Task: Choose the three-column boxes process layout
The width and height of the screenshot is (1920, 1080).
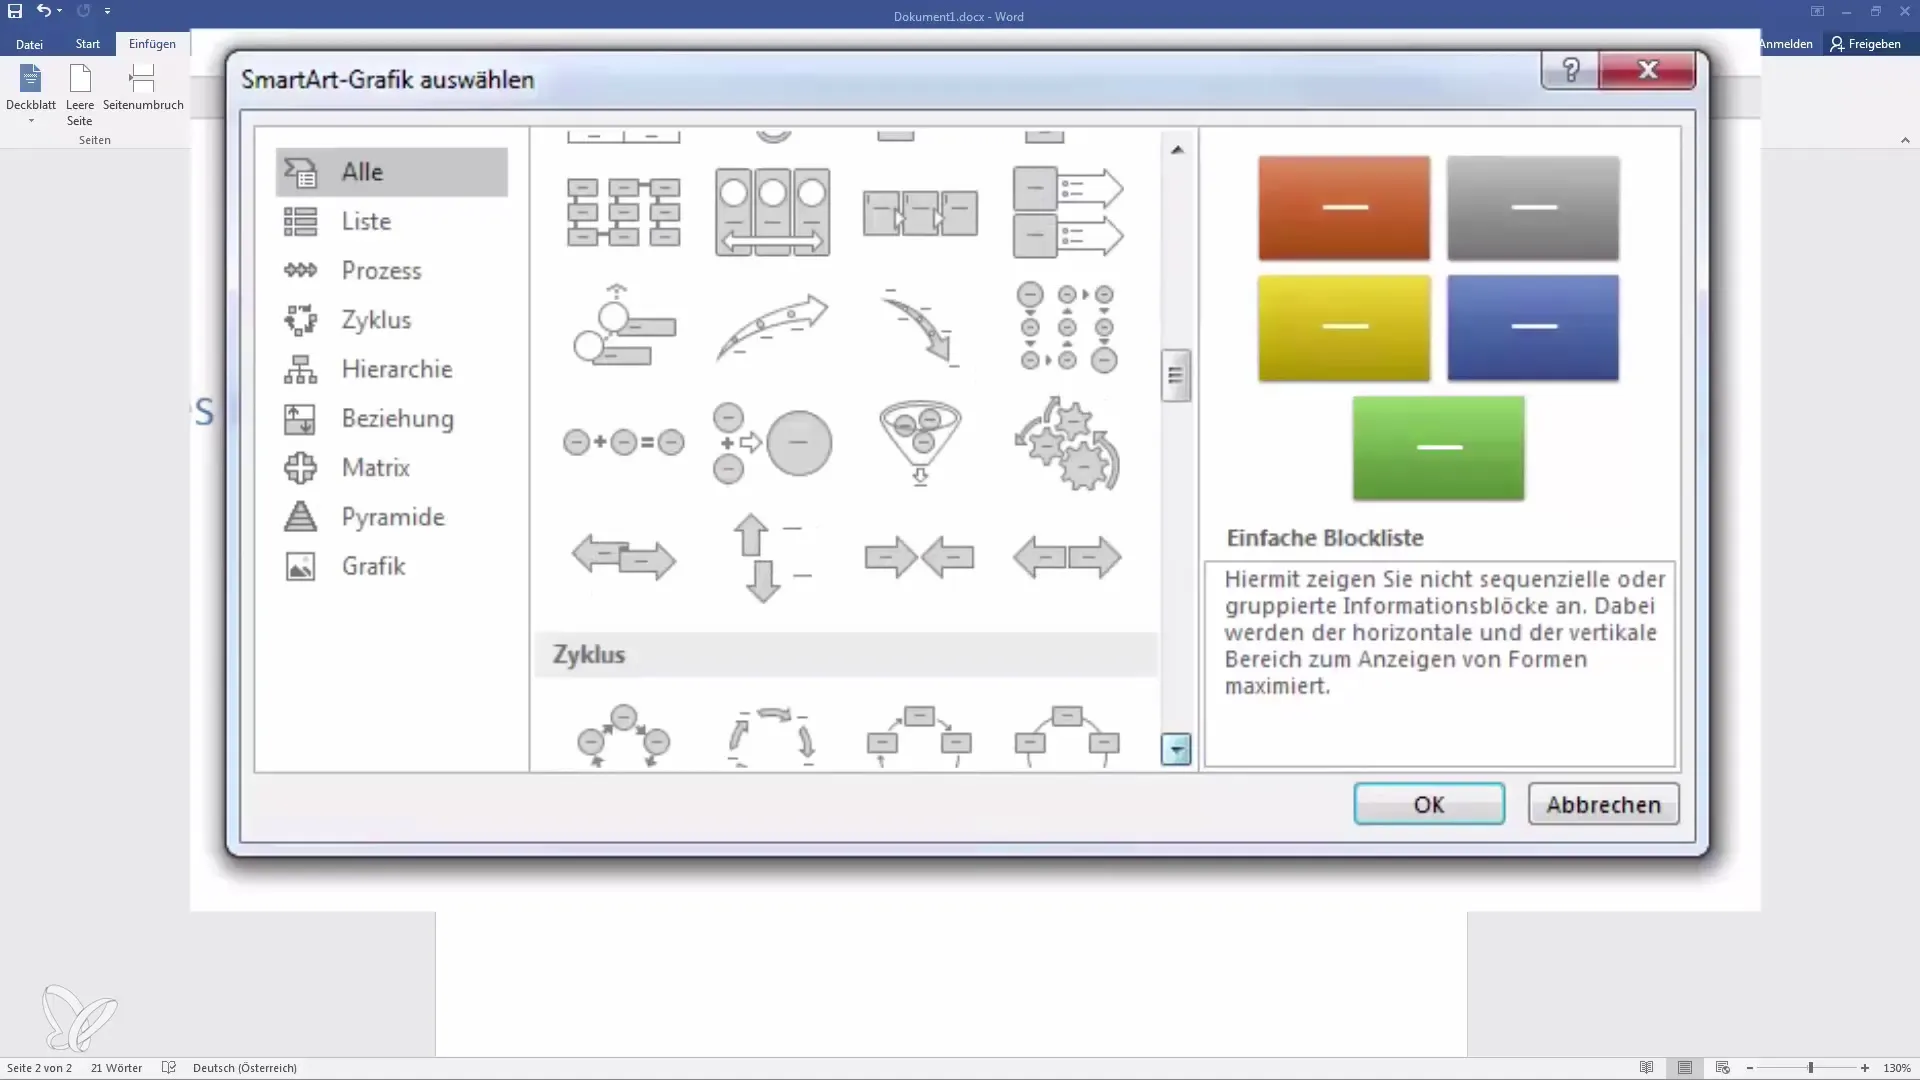Action: 624,212
